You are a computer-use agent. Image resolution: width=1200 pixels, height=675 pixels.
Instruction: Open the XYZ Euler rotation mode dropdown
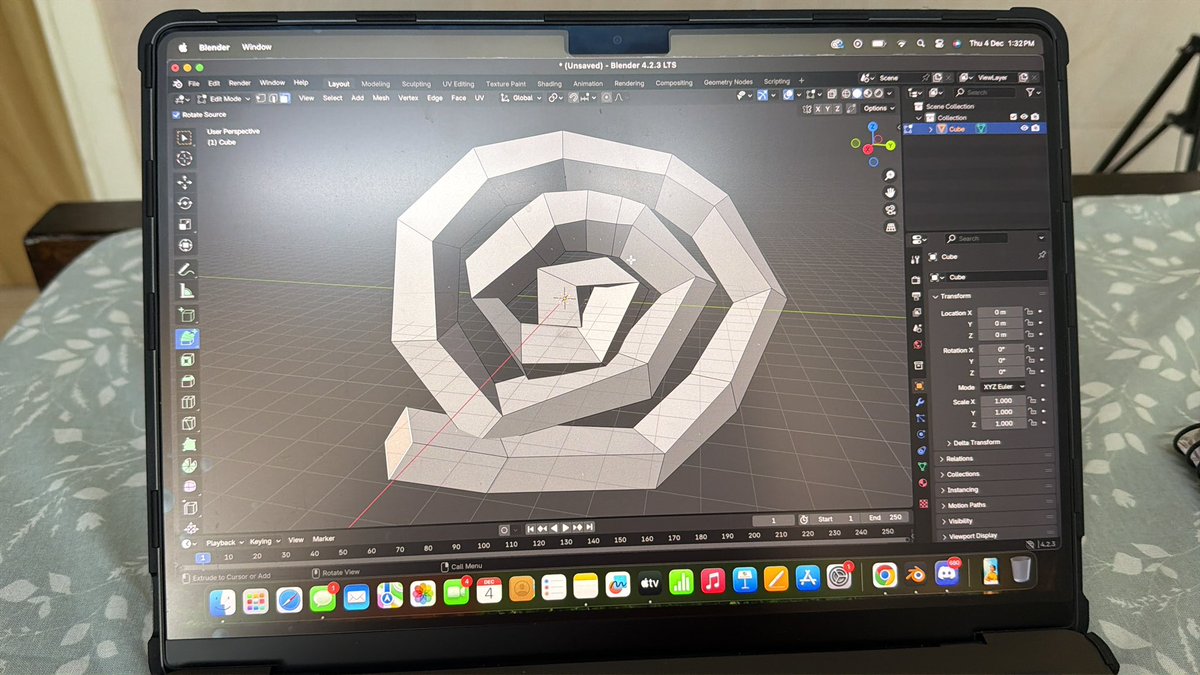(x=1004, y=387)
